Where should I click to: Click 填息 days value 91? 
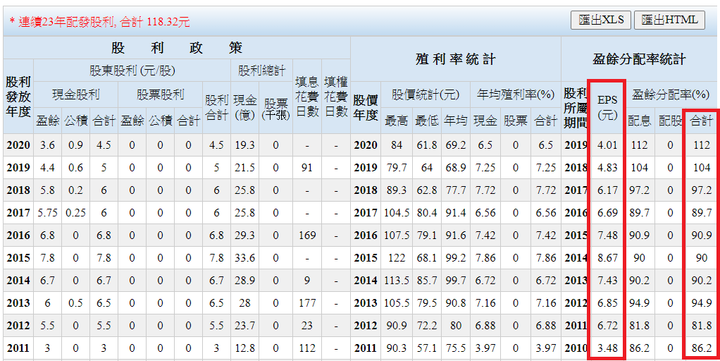[307, 168]
